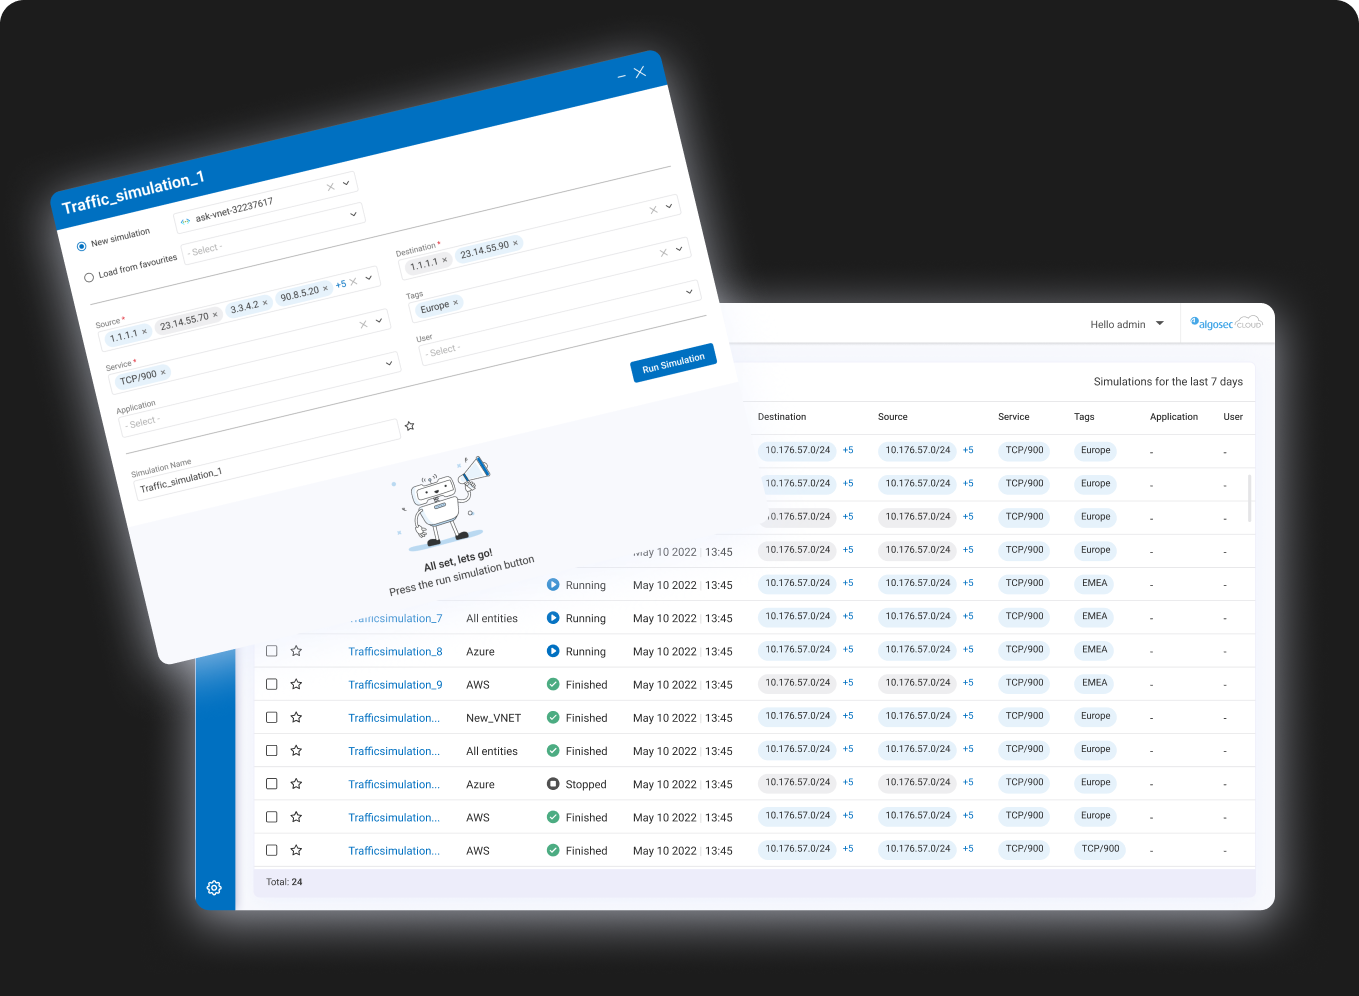Image resolution: width=1359 pixels, height=996 pixels.
Task: Open settings gear in the blue sidebar
Action: click(x=214, y=888)
